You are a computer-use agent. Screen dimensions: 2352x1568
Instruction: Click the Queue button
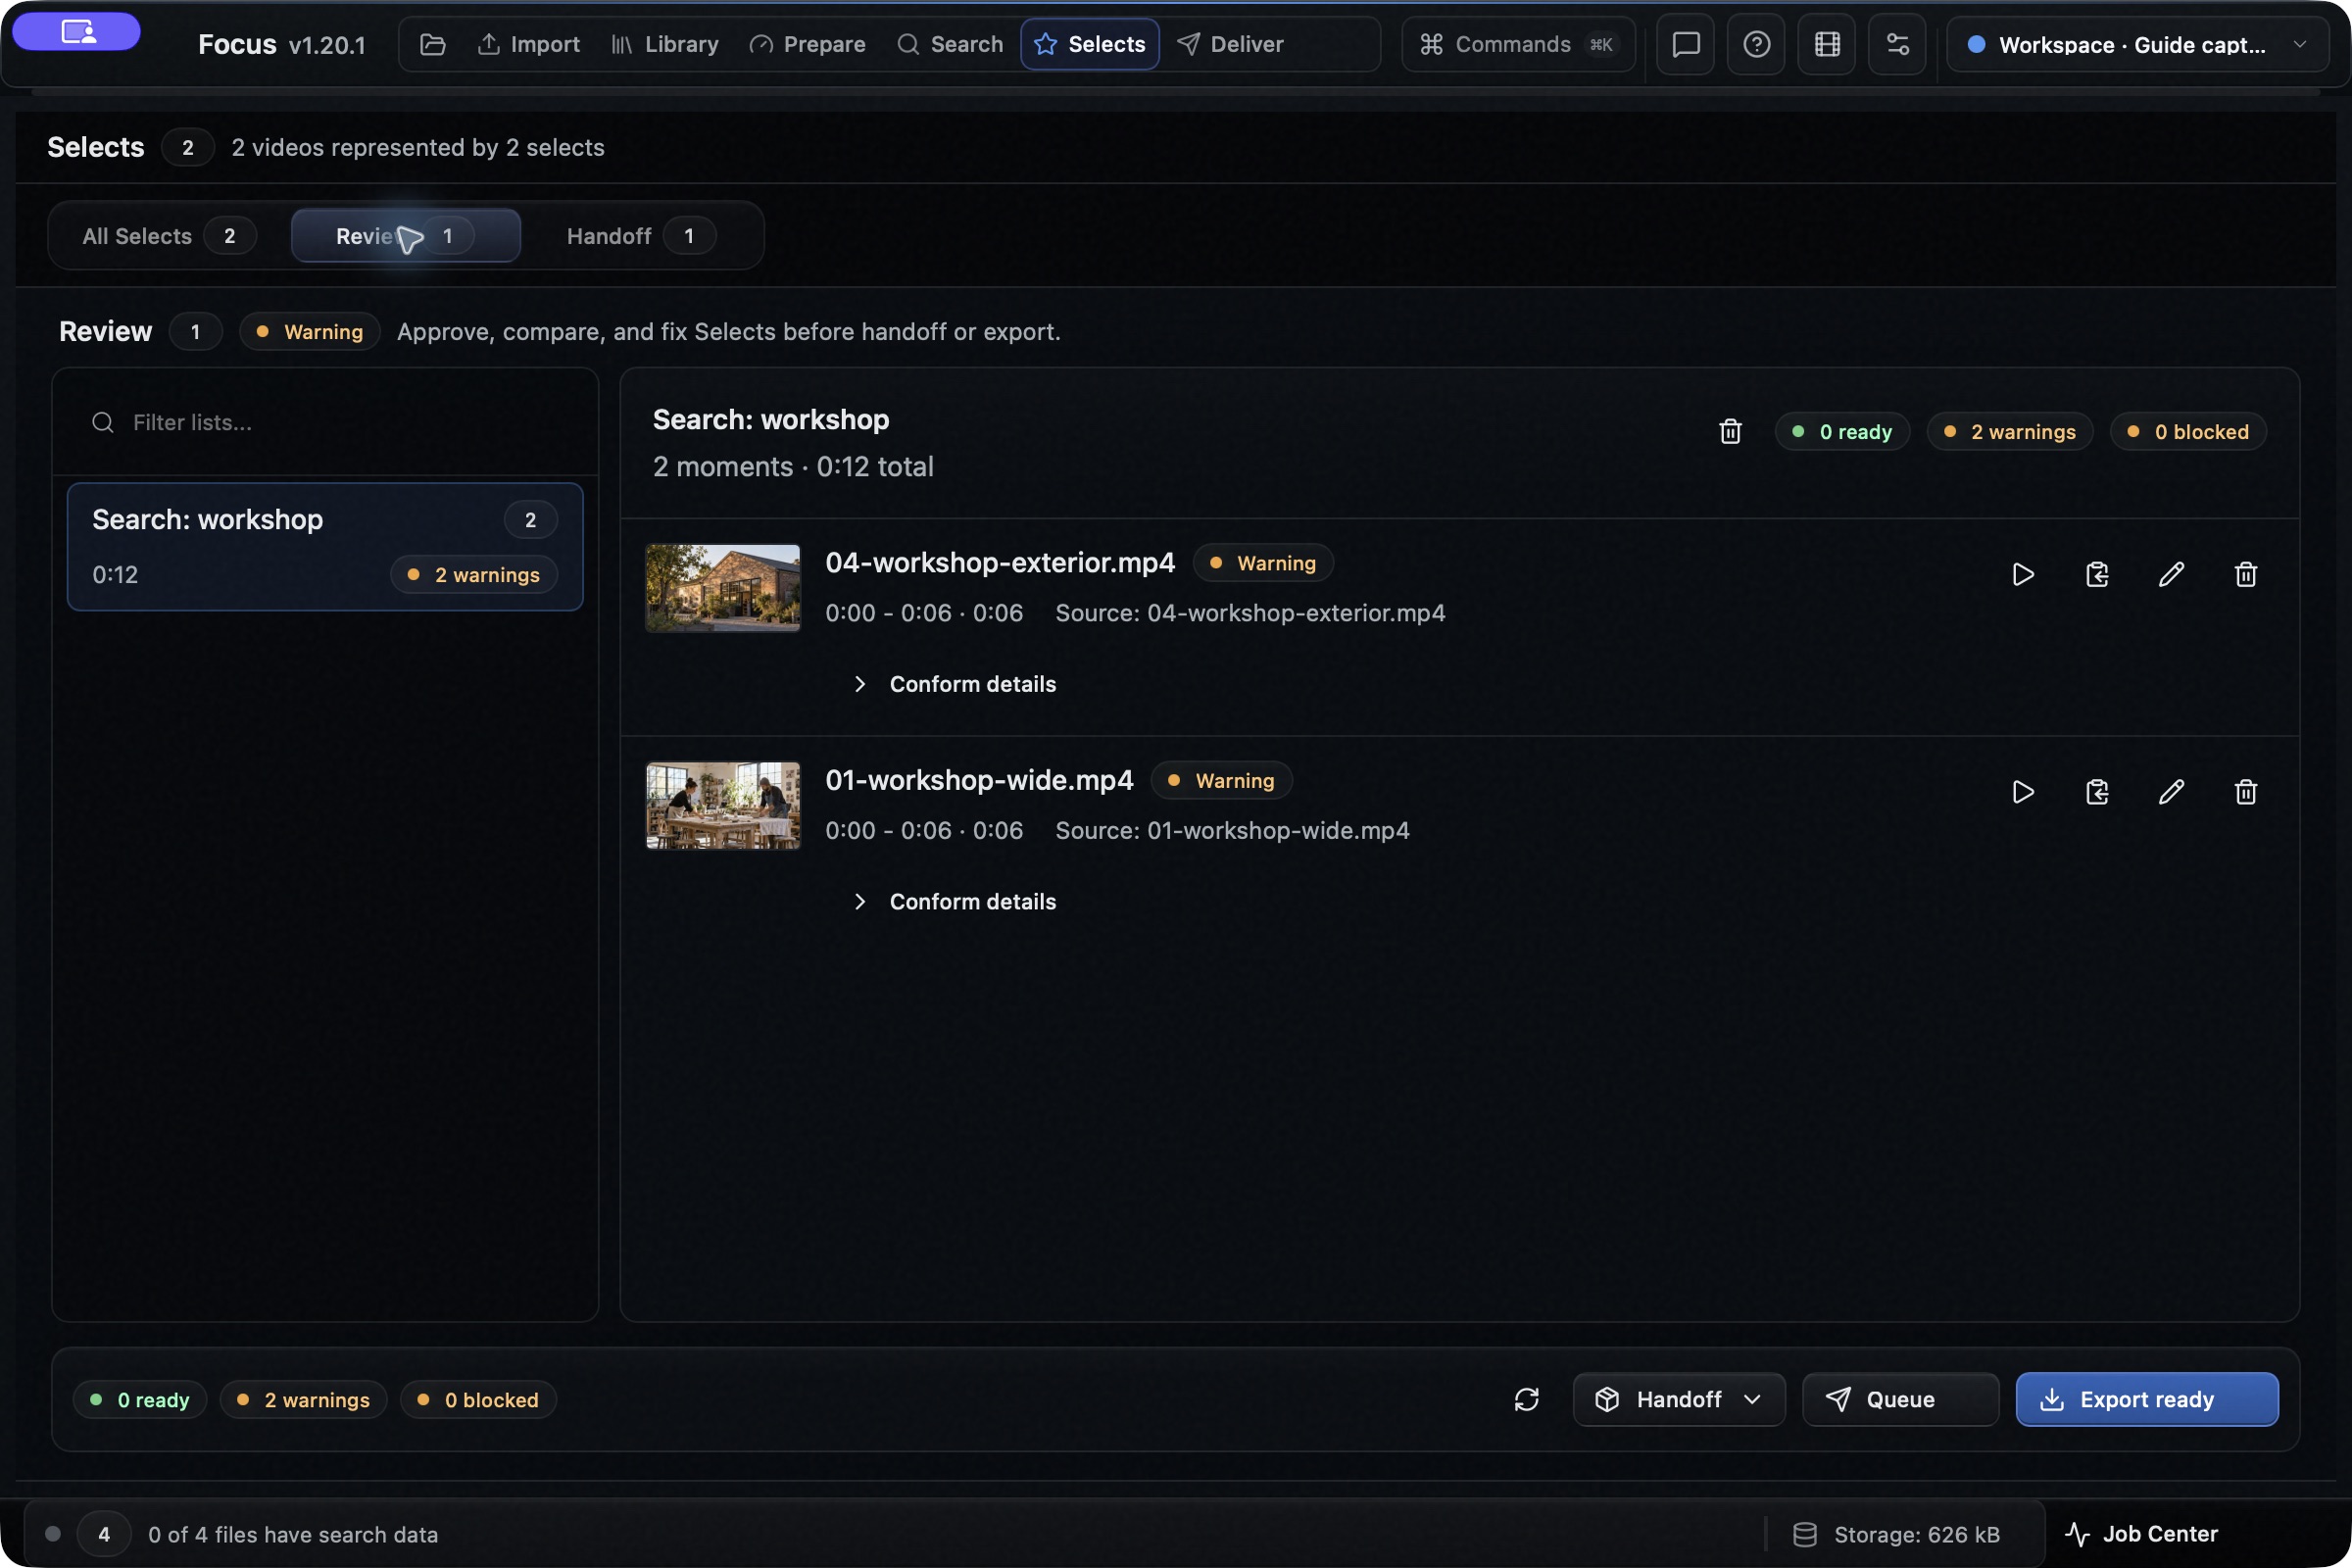(x=1900, y=1399)
